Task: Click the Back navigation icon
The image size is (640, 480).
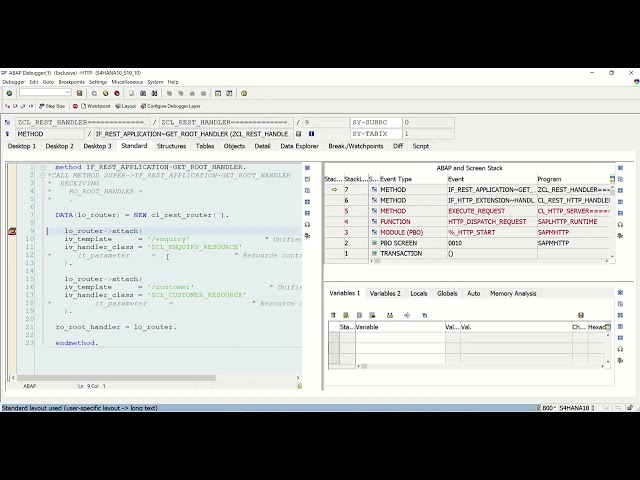Action: click(94, 93)
